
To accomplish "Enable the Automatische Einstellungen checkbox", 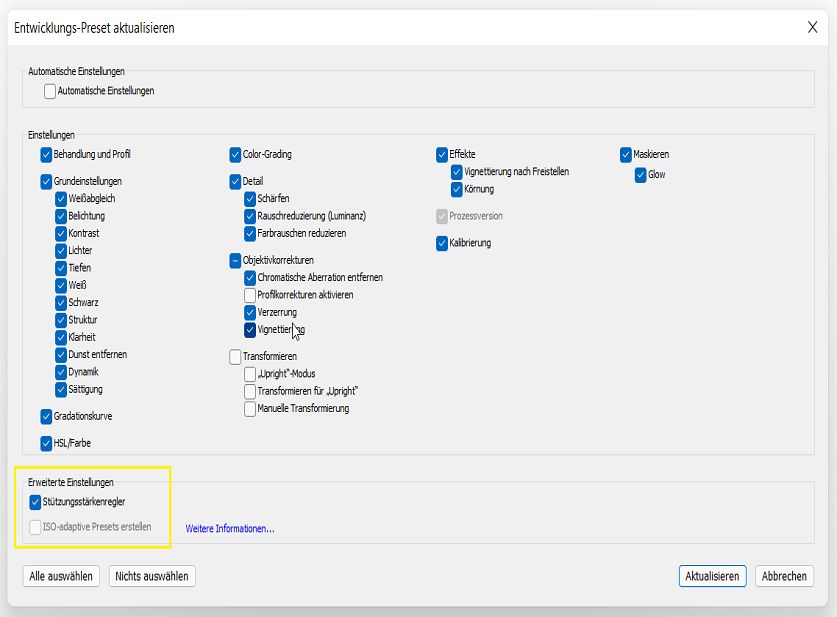I will (50, 91).
